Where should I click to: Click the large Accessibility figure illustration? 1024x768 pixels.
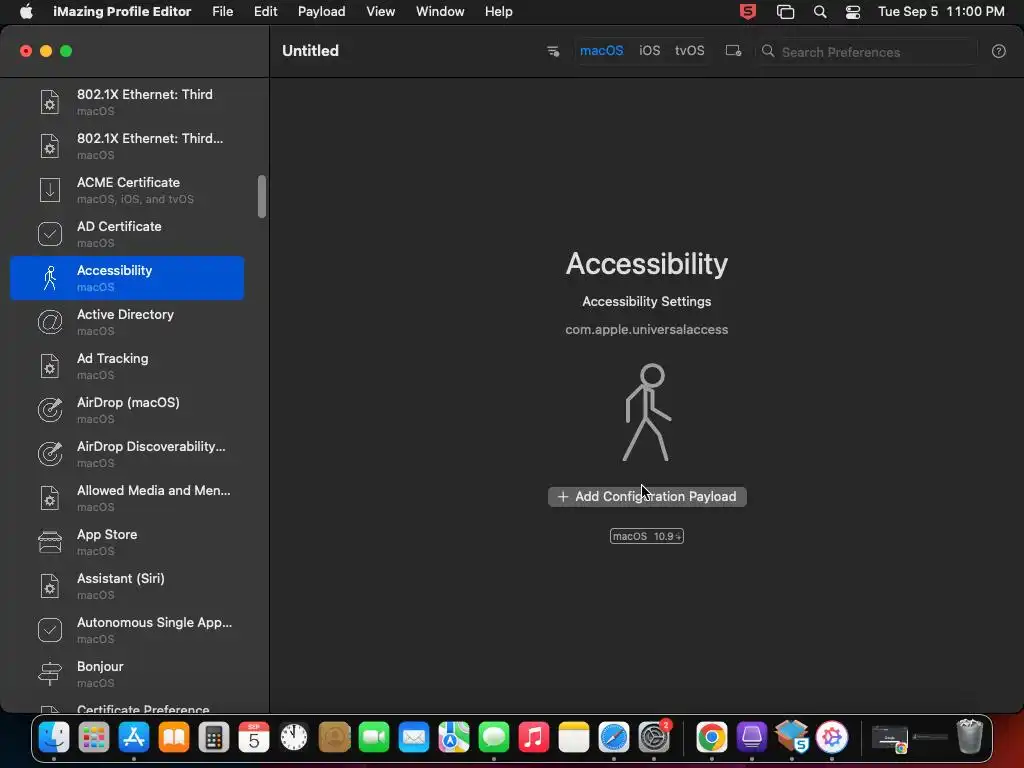[647, 412]
